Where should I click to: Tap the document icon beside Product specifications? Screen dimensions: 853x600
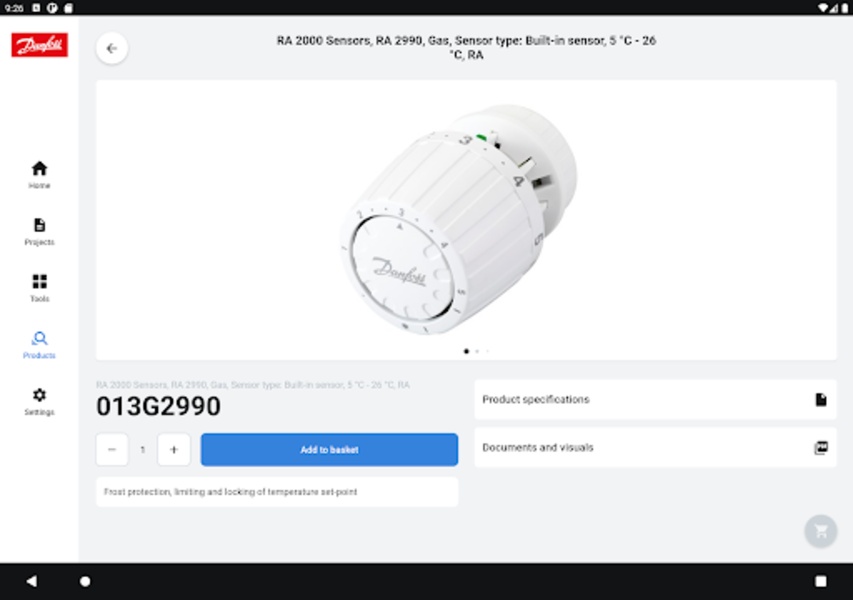point(821,399)
